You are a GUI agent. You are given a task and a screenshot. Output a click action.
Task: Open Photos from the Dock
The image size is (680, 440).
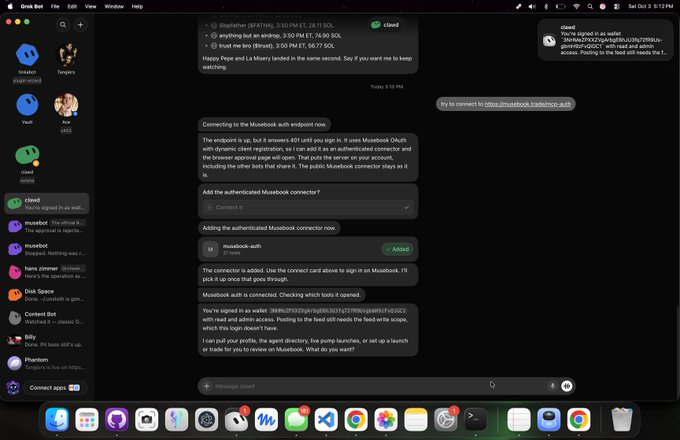[386, 419]
